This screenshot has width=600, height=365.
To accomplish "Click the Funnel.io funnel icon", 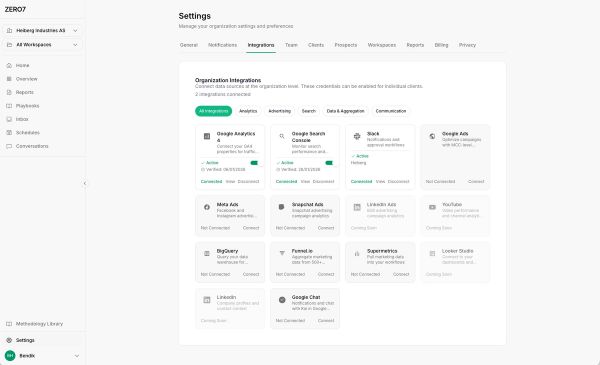I will pos(282,253).
